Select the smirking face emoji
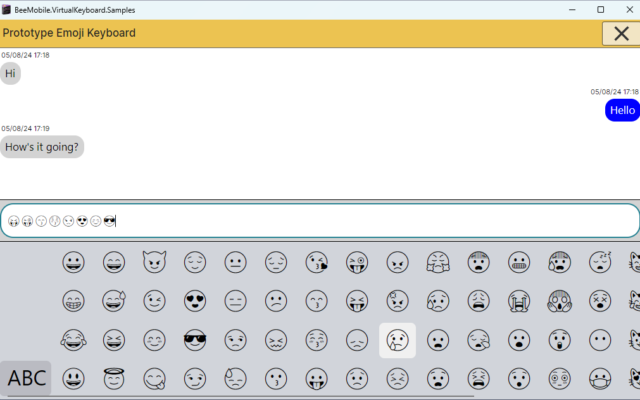Image resolution: width=640 pixels, height=400 pixels. pyautogui.click(x=195, y=378)
